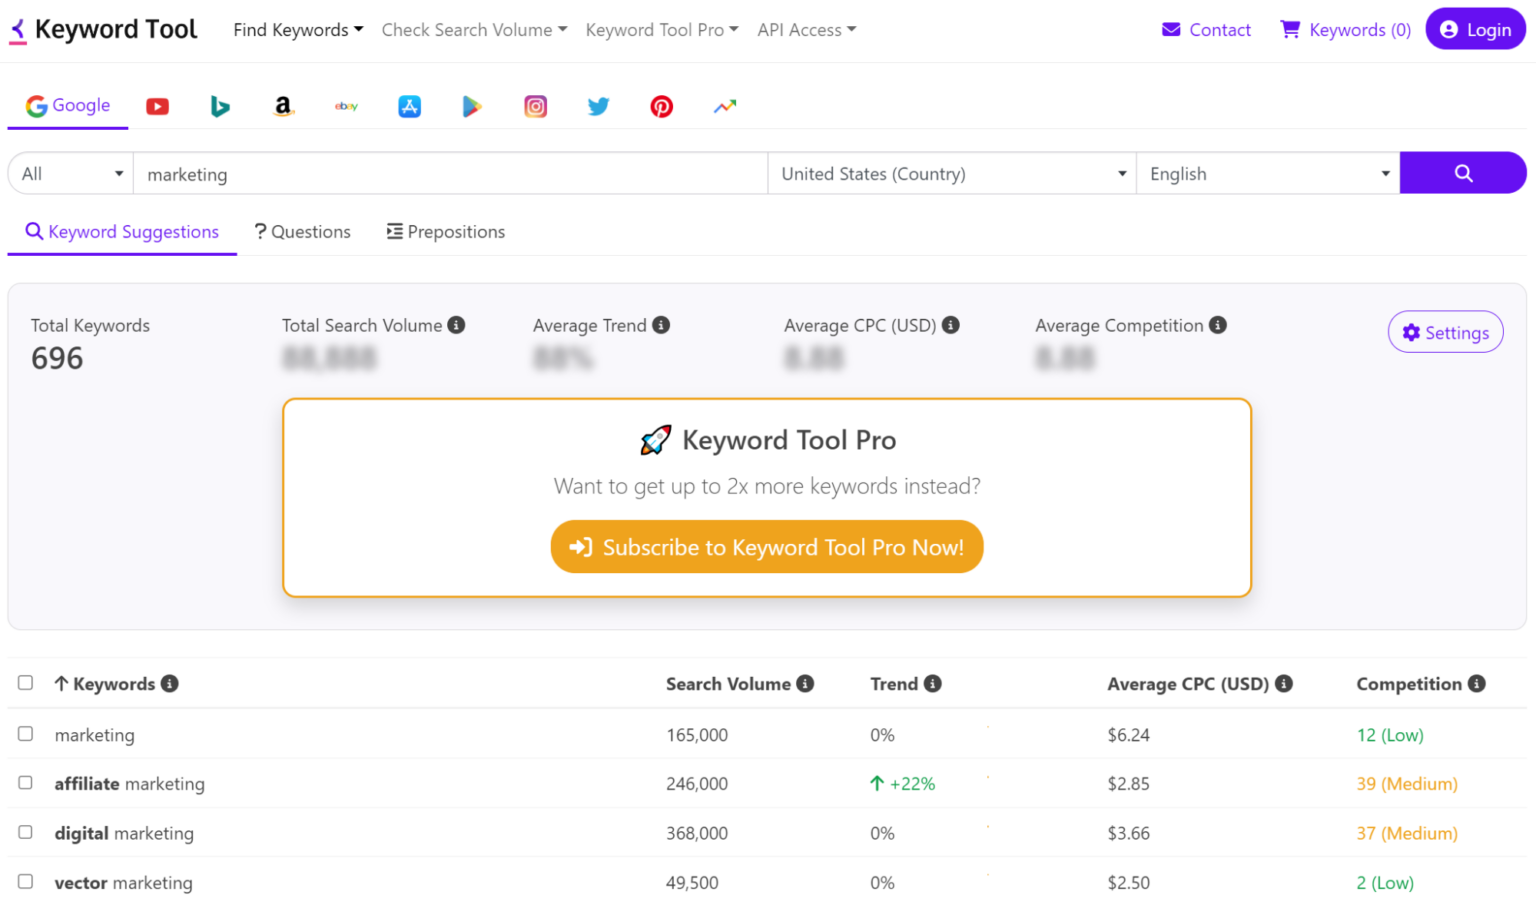Expand the English language dropdown
Viewport: 1536px width, 905px height.
pos(1267,173)
